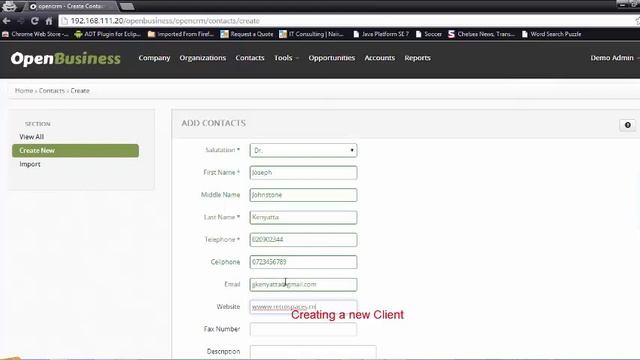Viewport: 640px width, 360px height.
Task: Click the browser forward arrow
Action: click(x=20, y=21)
